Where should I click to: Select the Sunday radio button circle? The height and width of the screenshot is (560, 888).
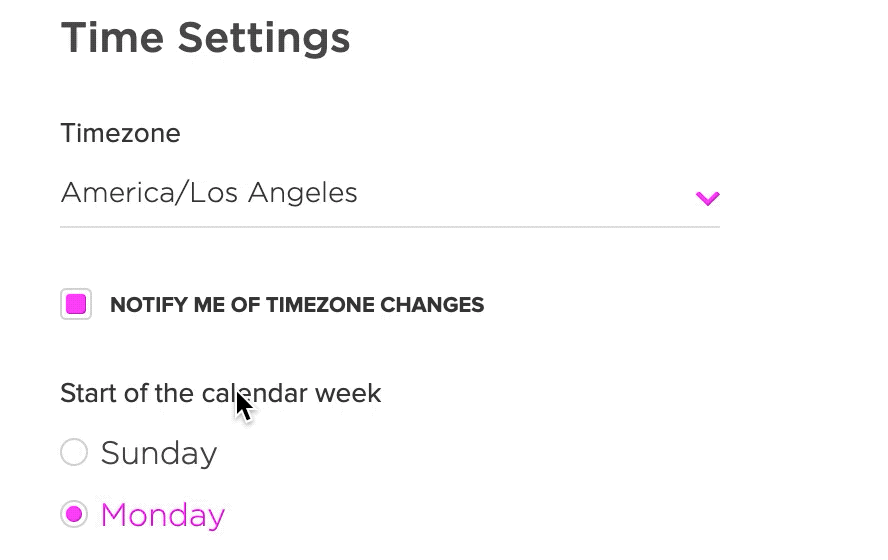74,452
